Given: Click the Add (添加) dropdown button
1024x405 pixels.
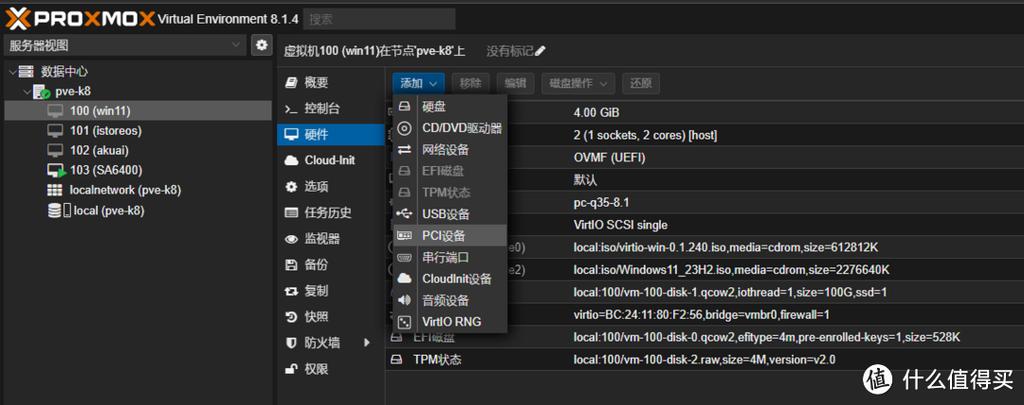Looking at the screenshot, I should 419,83.
